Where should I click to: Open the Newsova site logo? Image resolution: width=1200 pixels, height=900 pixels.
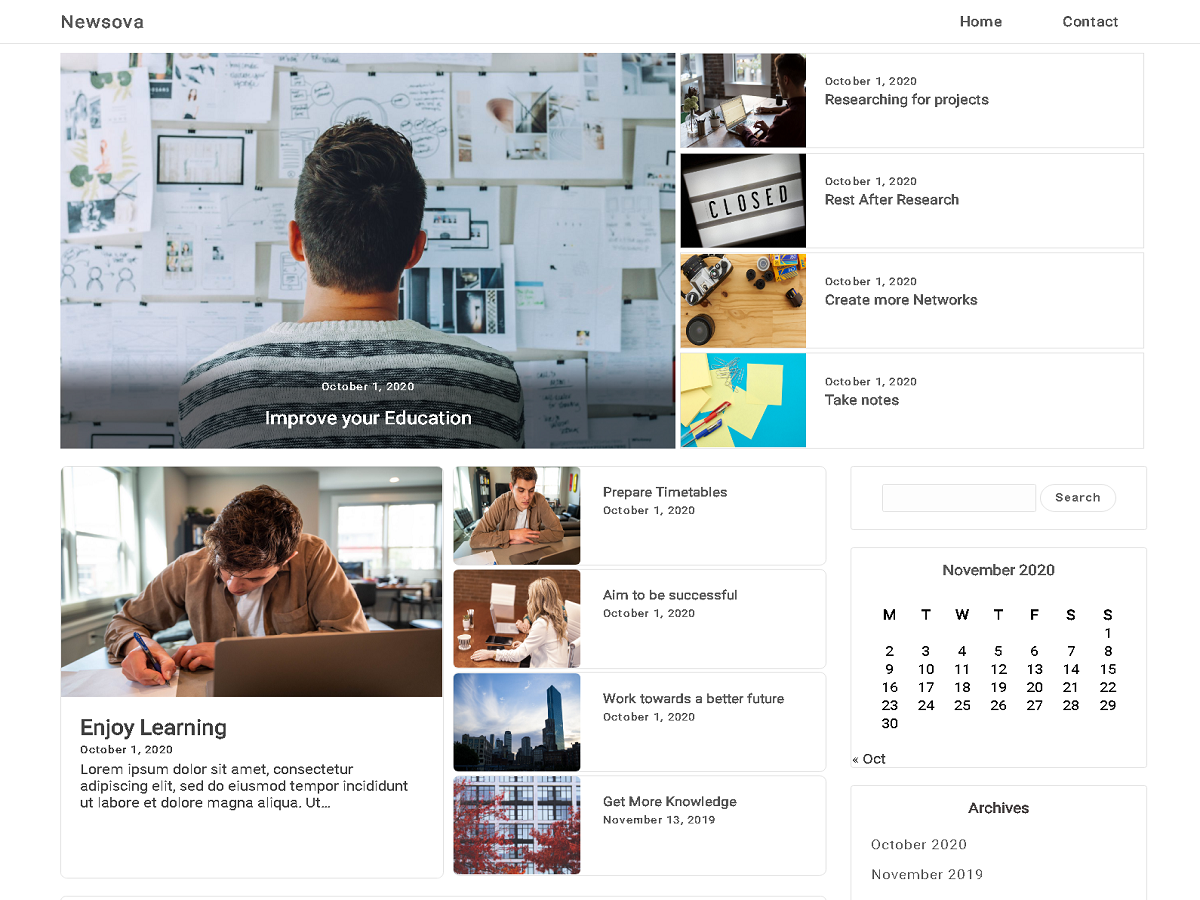pos(102,21)
